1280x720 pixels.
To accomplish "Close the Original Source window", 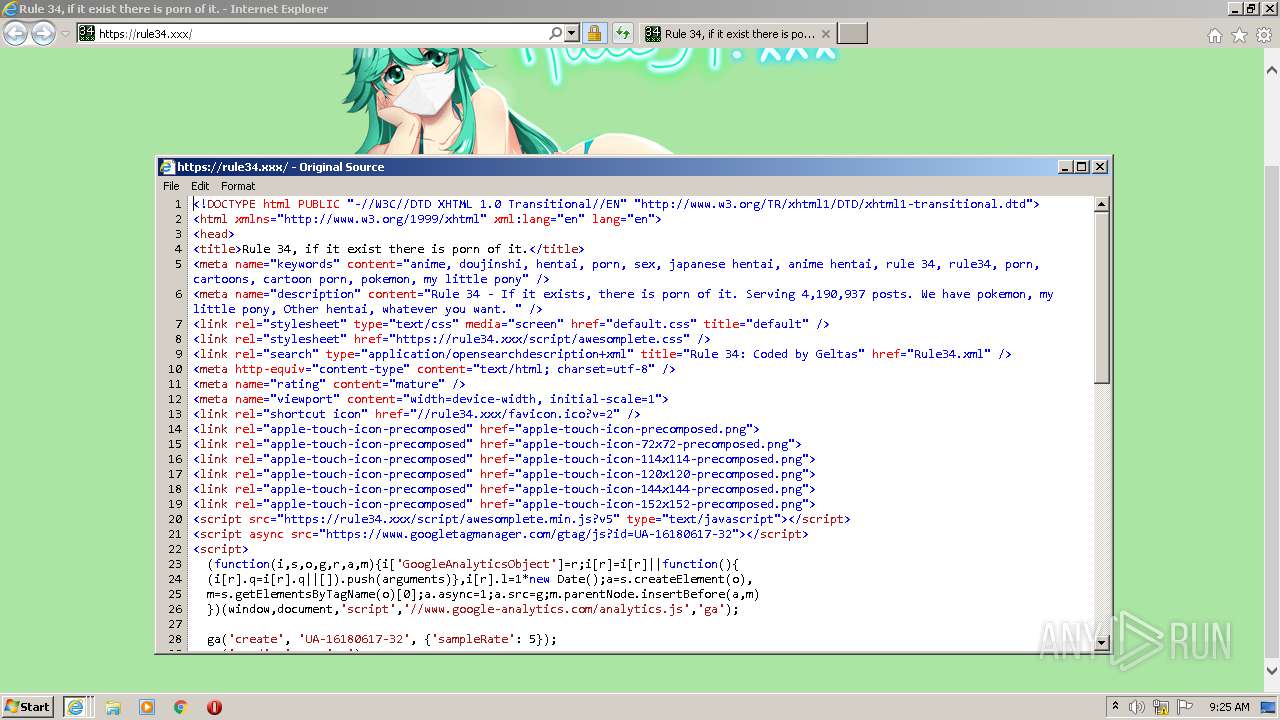I will click(x=1100, y=167).
